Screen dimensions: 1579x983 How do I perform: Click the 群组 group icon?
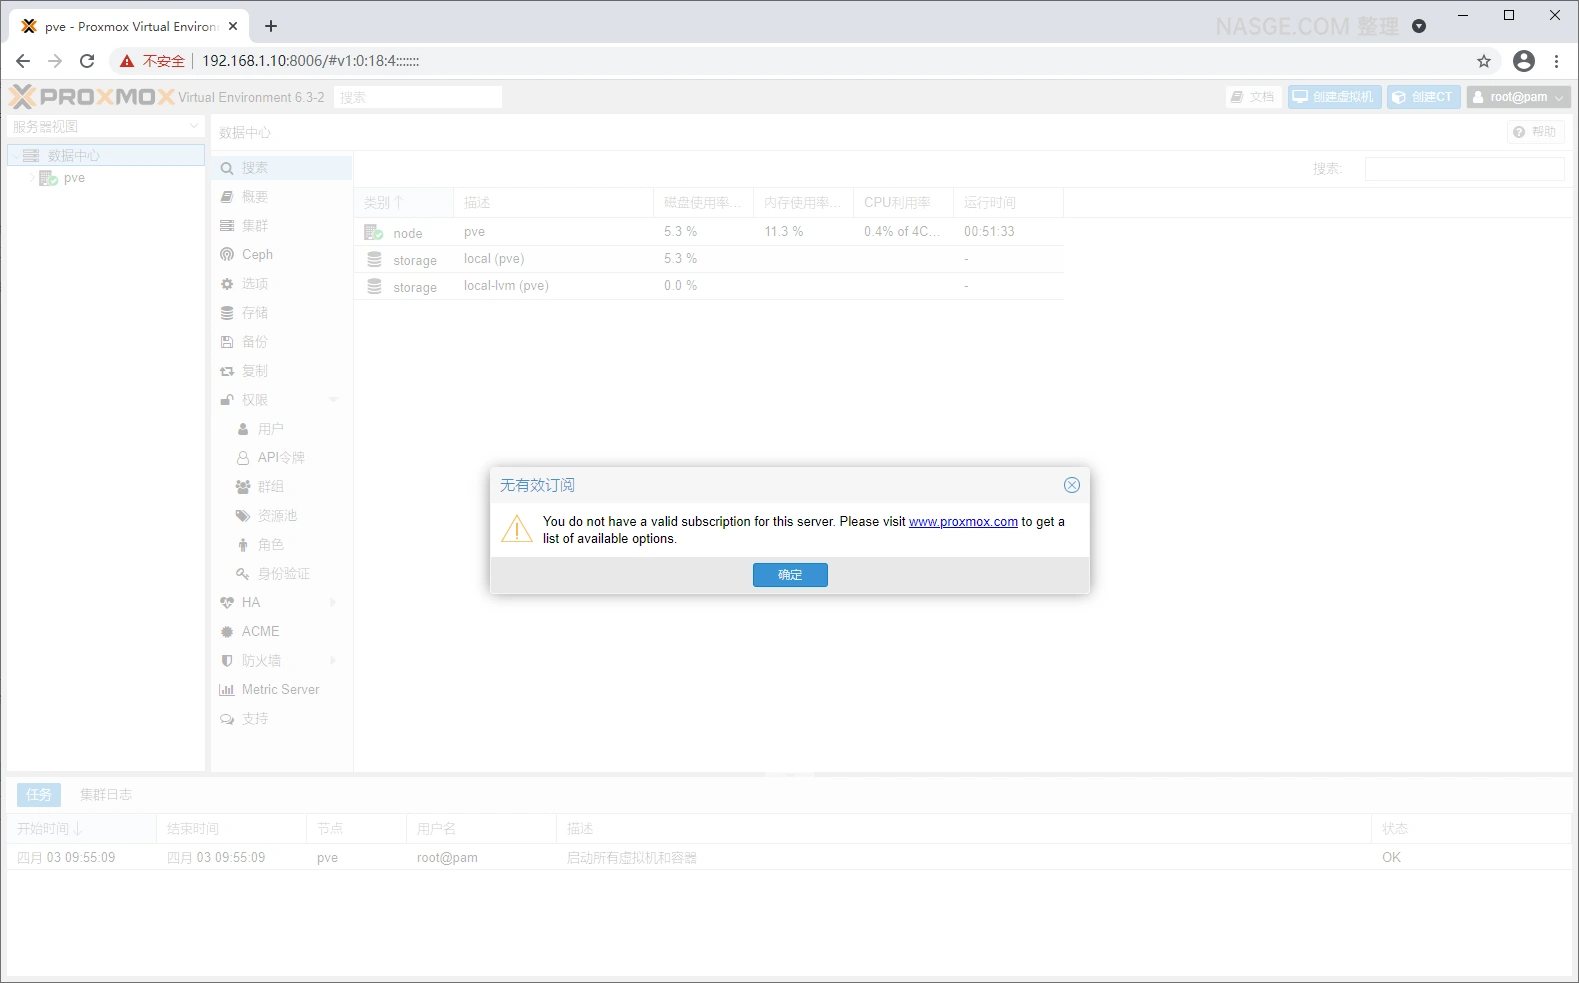[x=243, y=487]
